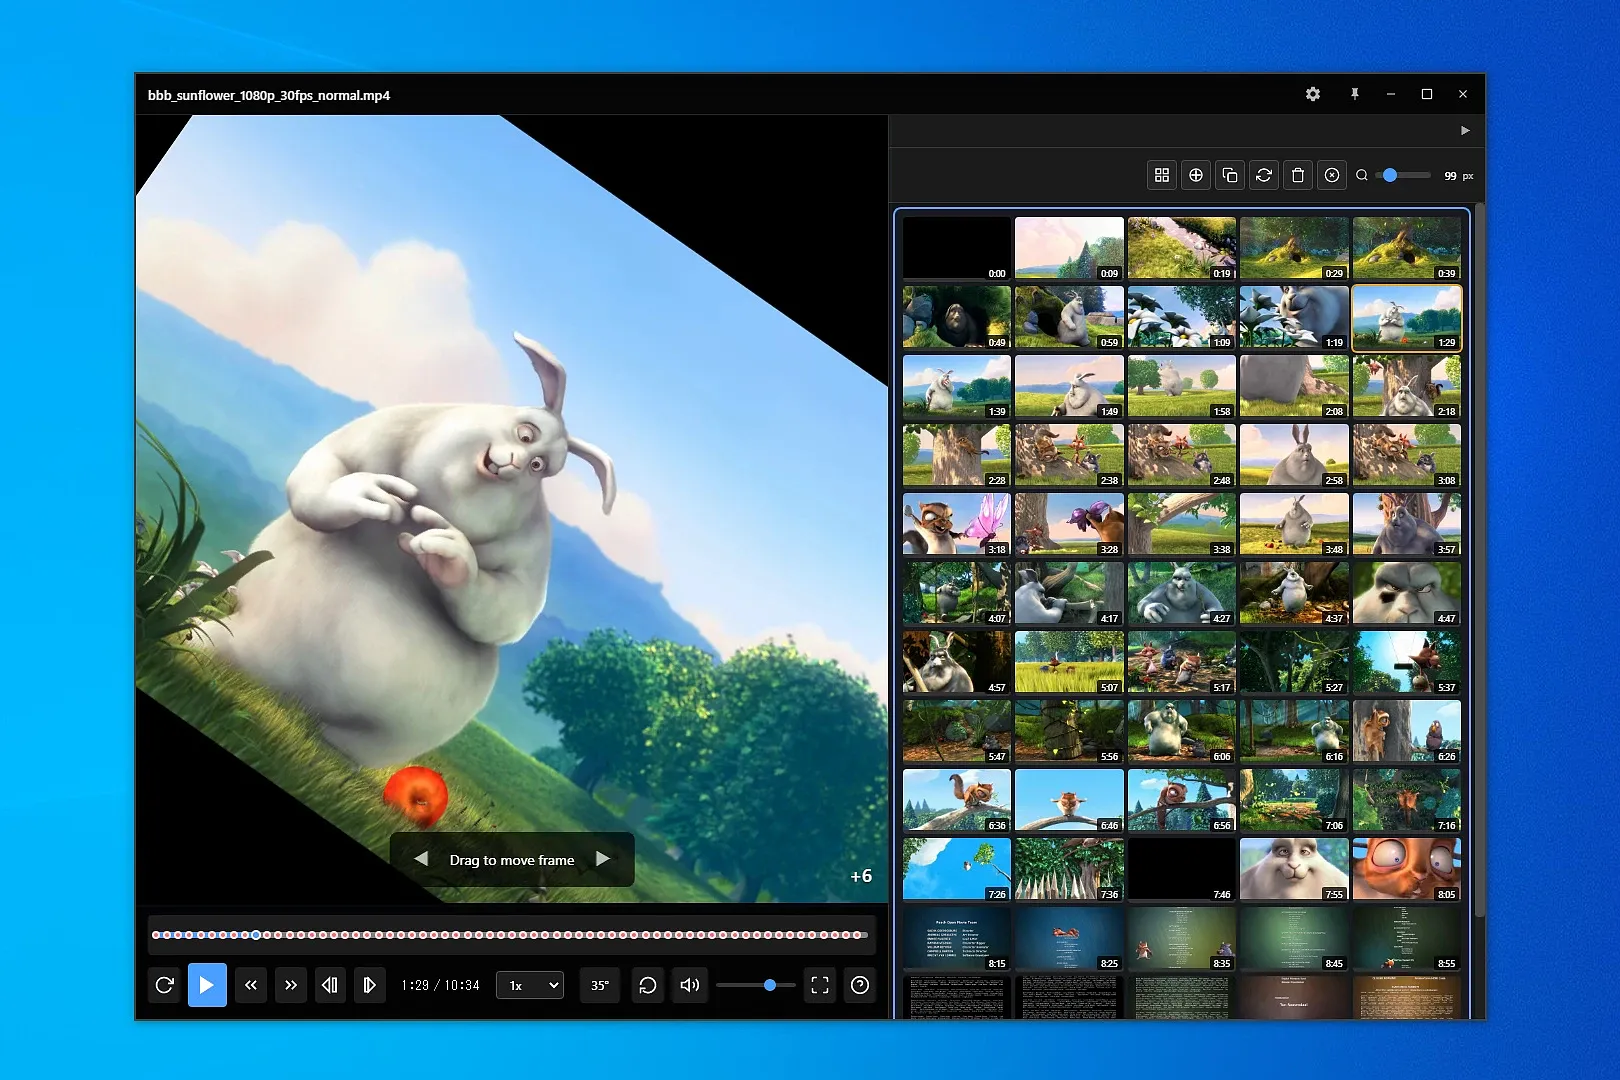
Task: Toggle the always-on-top pin
Action: click(x=1355, y=94)
